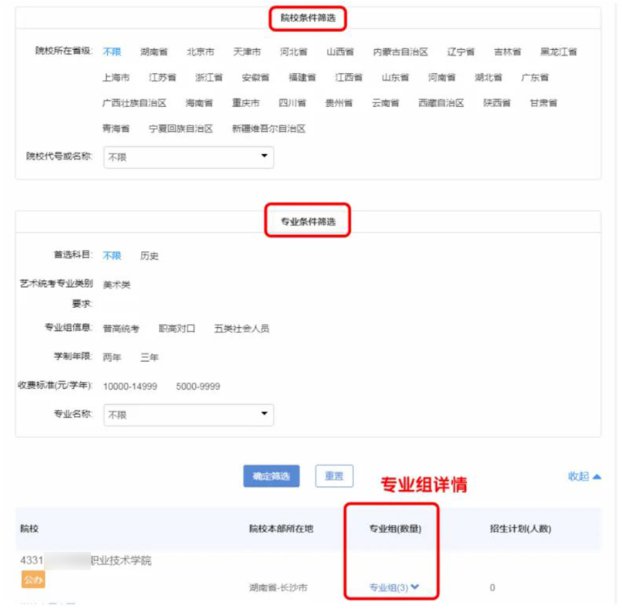Filter schools by 北京市
Viewport: 622px width, 614px height.
200,52
